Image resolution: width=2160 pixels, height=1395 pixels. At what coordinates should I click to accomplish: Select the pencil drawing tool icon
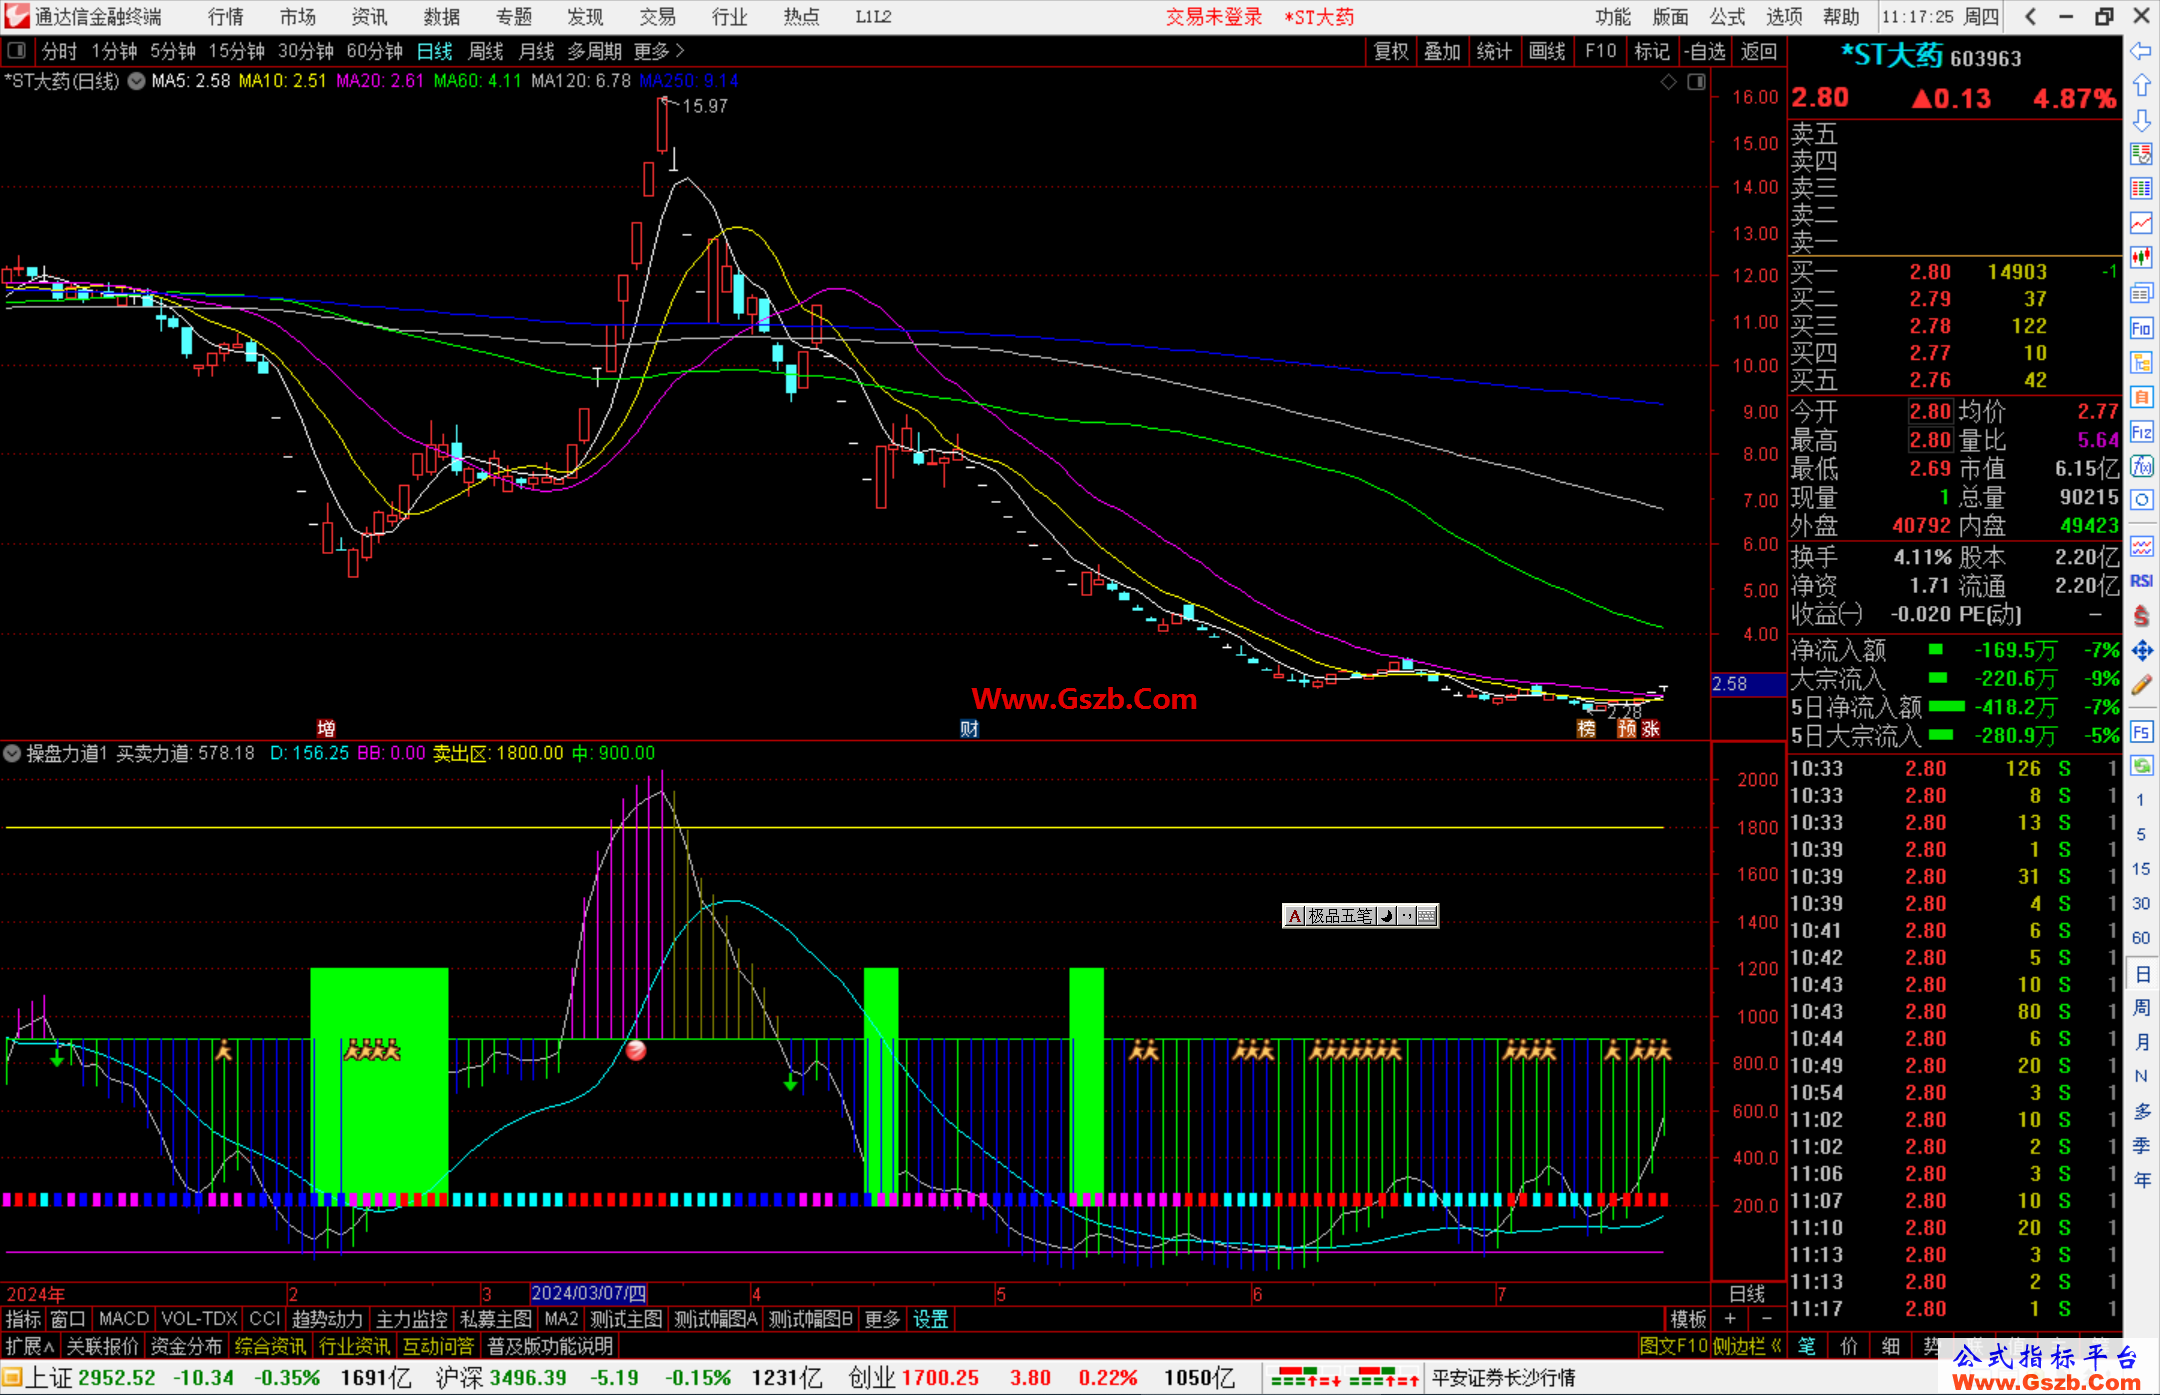point(2141,685)
